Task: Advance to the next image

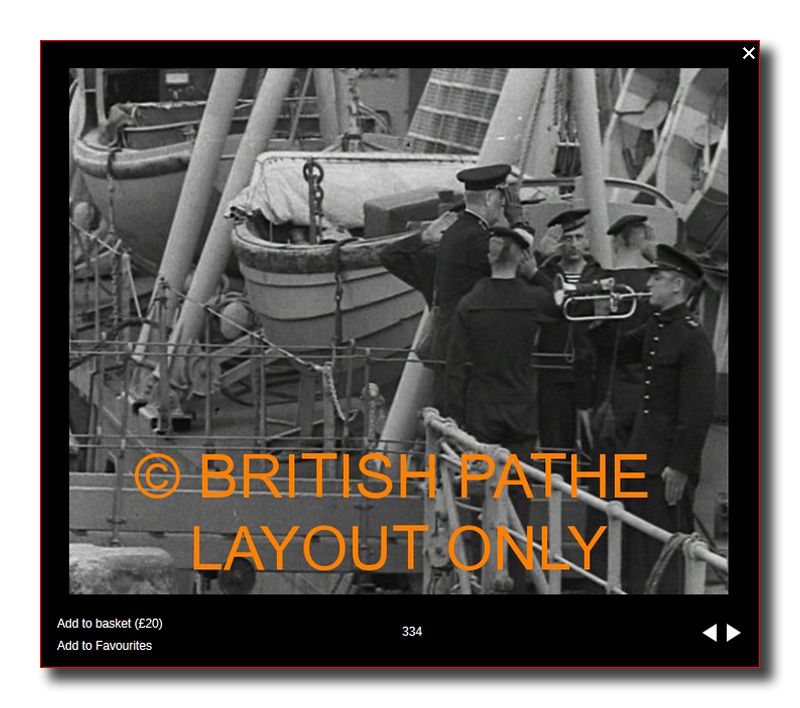Action: (733, 633)
